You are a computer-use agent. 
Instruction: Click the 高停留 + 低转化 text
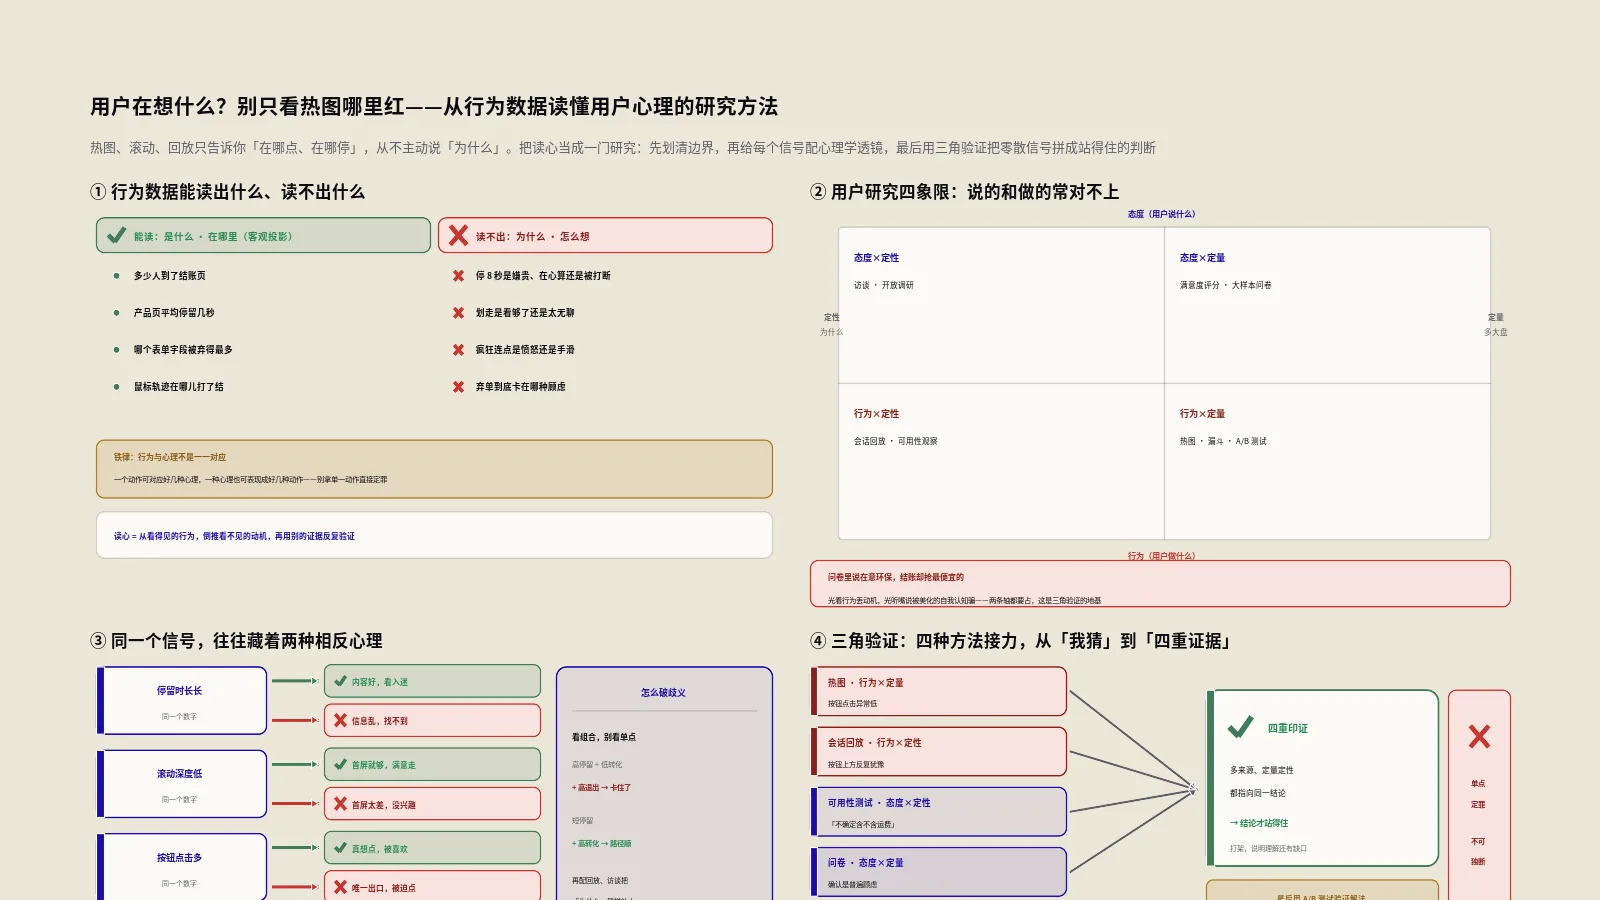(597, 765)
